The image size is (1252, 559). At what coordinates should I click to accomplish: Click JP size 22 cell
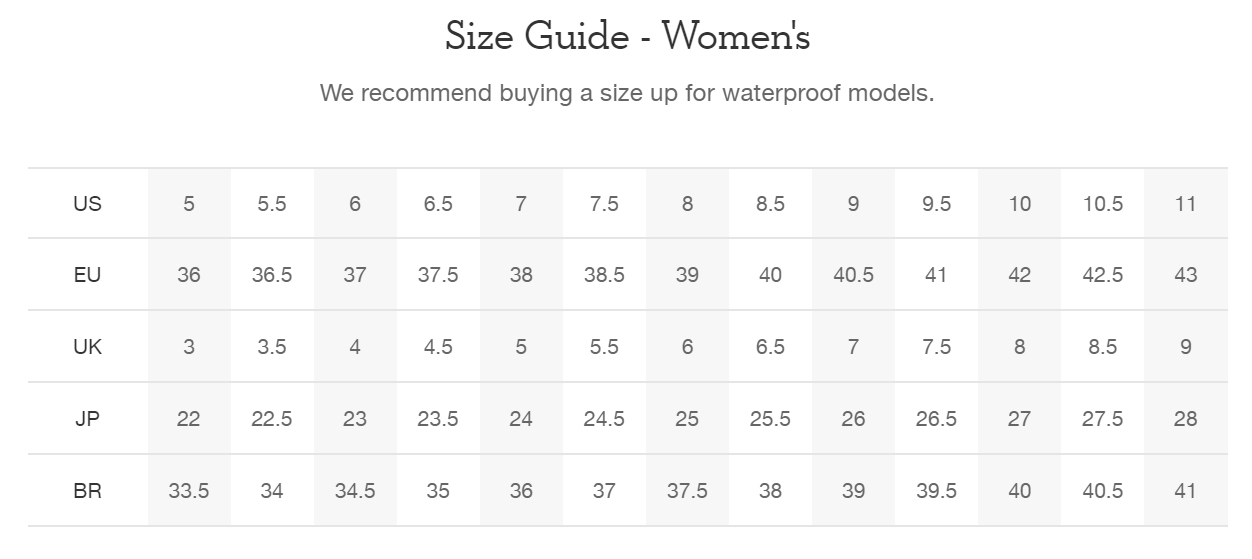tap(189, 419)
